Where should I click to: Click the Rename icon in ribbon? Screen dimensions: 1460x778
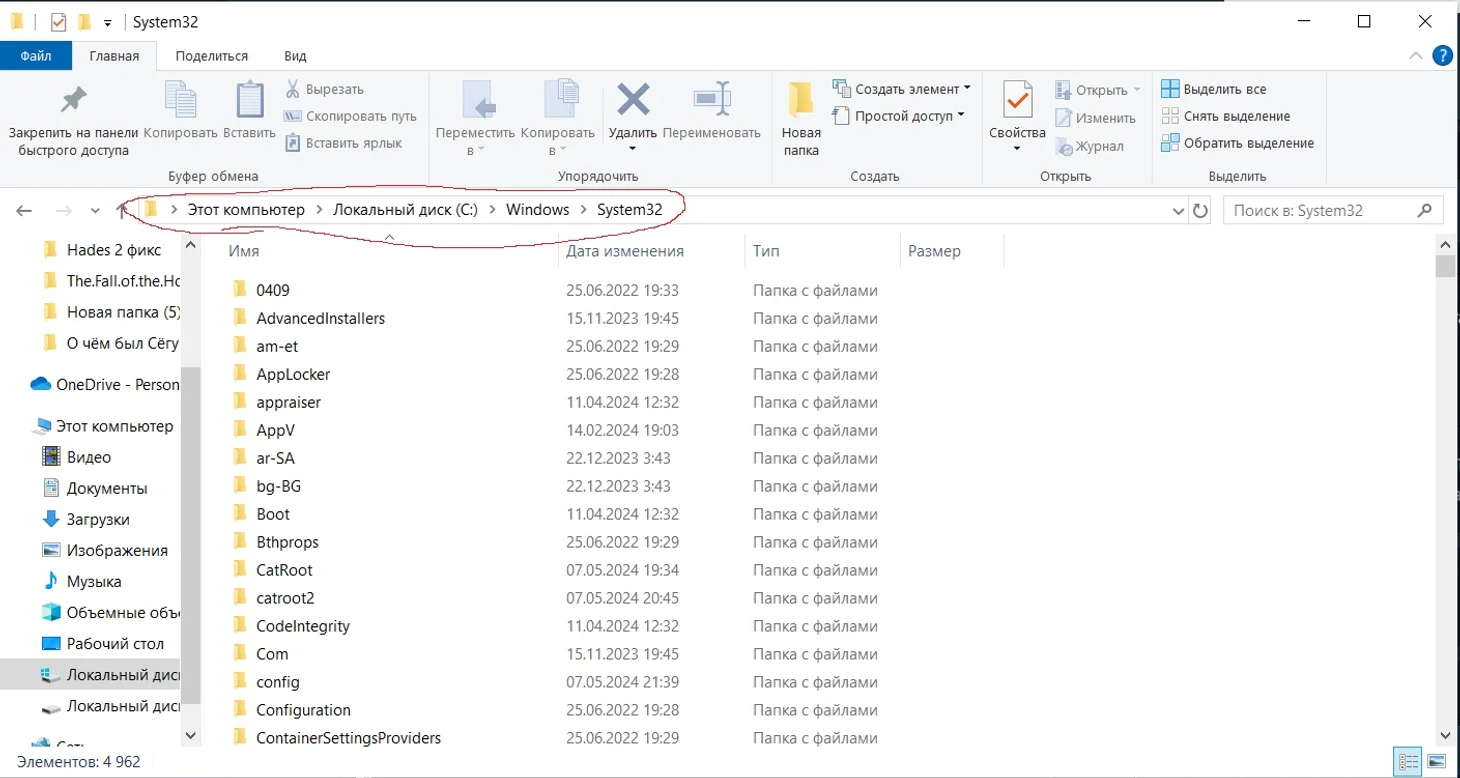tap(712, 101)
